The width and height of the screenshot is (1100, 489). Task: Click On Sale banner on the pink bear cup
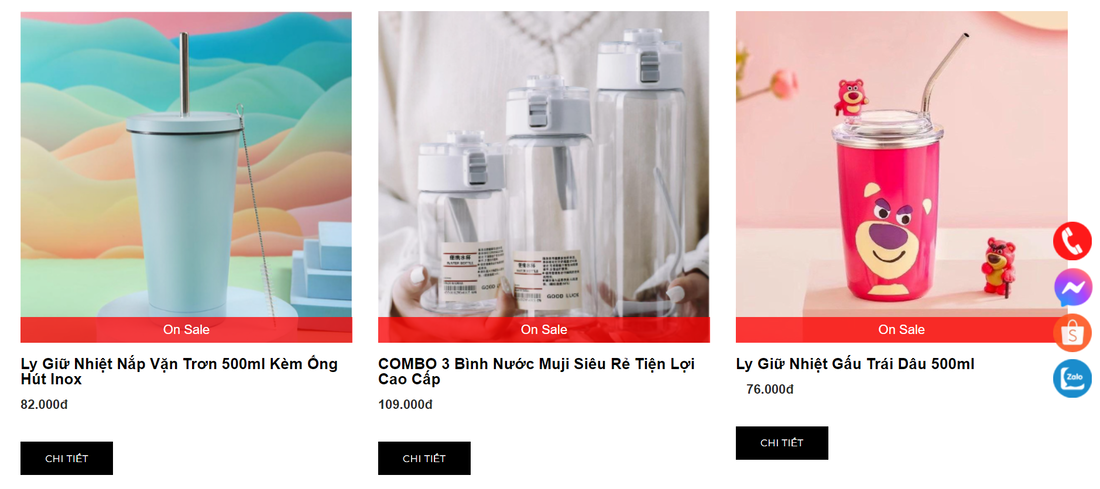click(x=901, y=330)
